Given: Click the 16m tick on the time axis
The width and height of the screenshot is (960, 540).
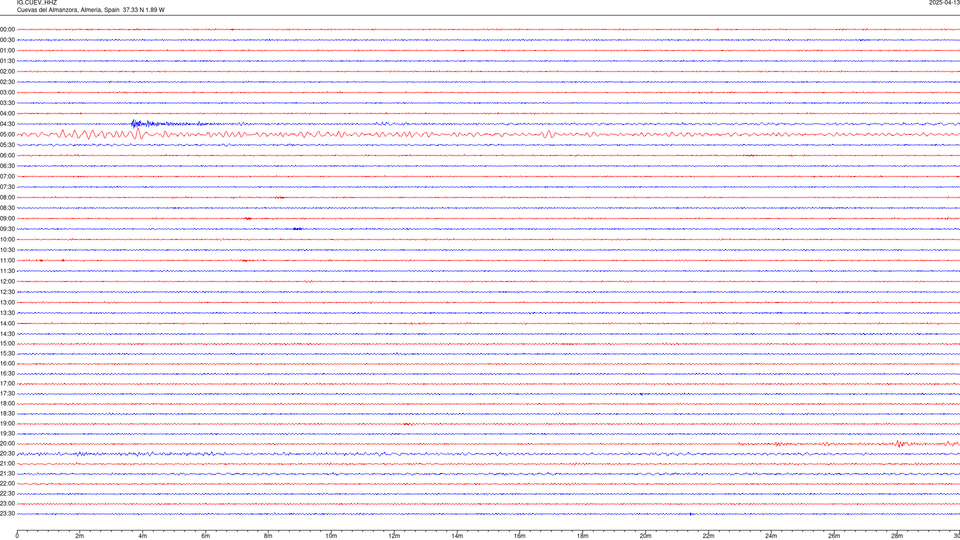Looking at the screenshot, I should click(520, 536).
